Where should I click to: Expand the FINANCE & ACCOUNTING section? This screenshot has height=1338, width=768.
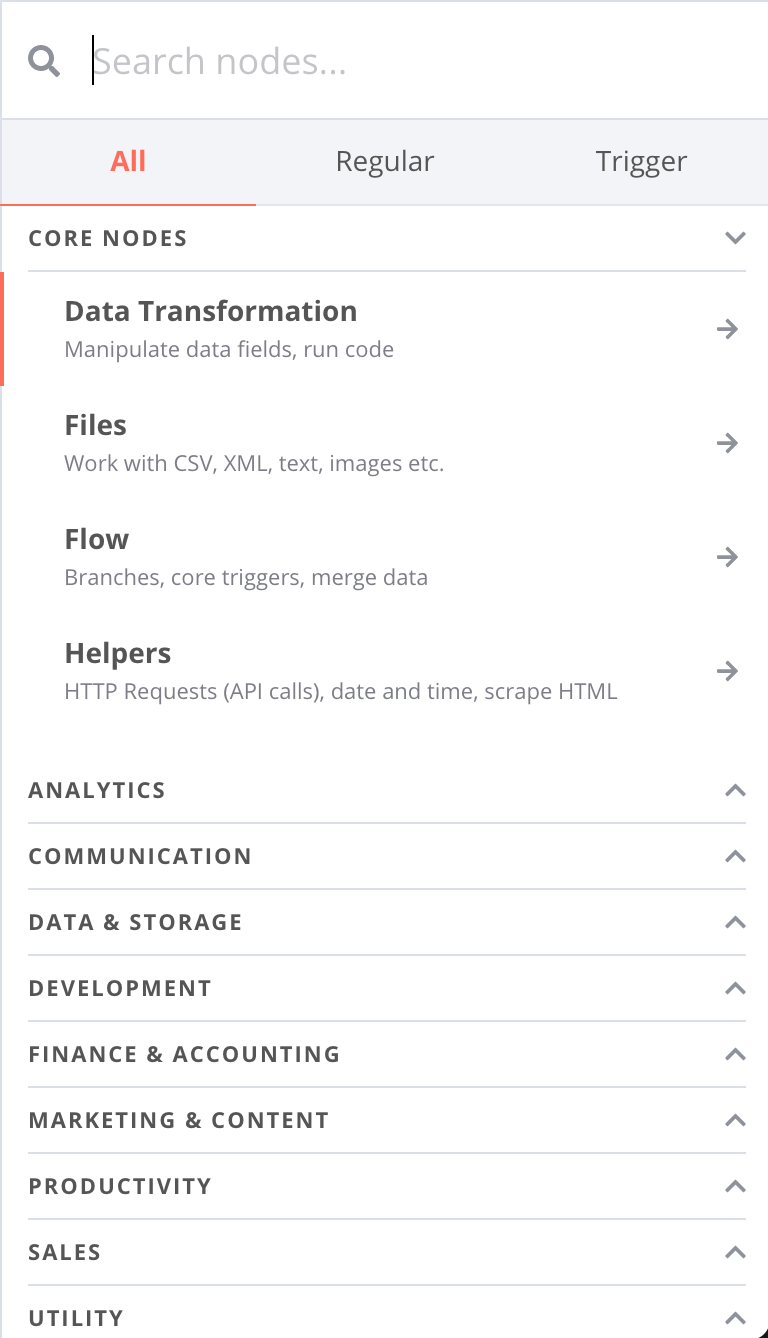(735, 1054)
